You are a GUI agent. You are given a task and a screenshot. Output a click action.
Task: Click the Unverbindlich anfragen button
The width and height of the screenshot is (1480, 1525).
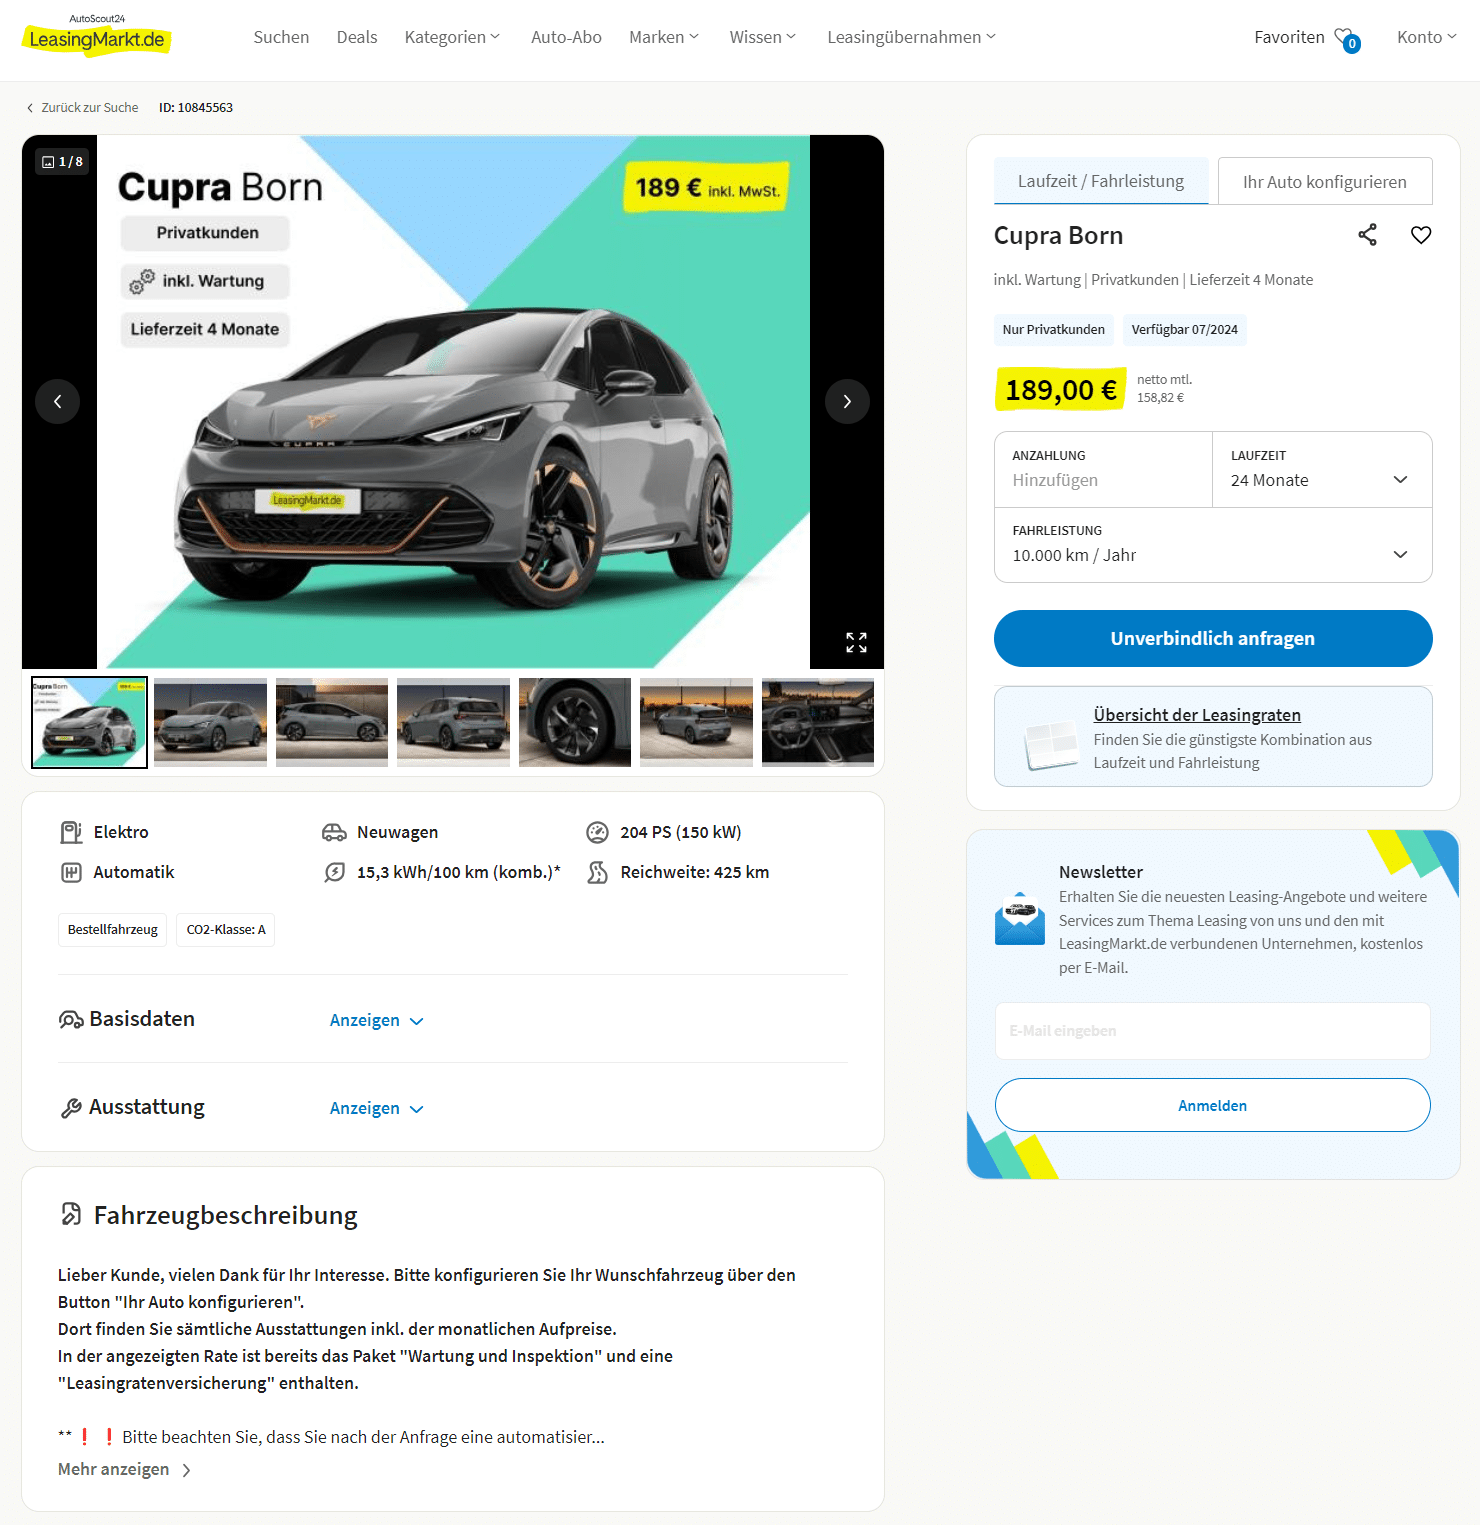click(1213, 639)
